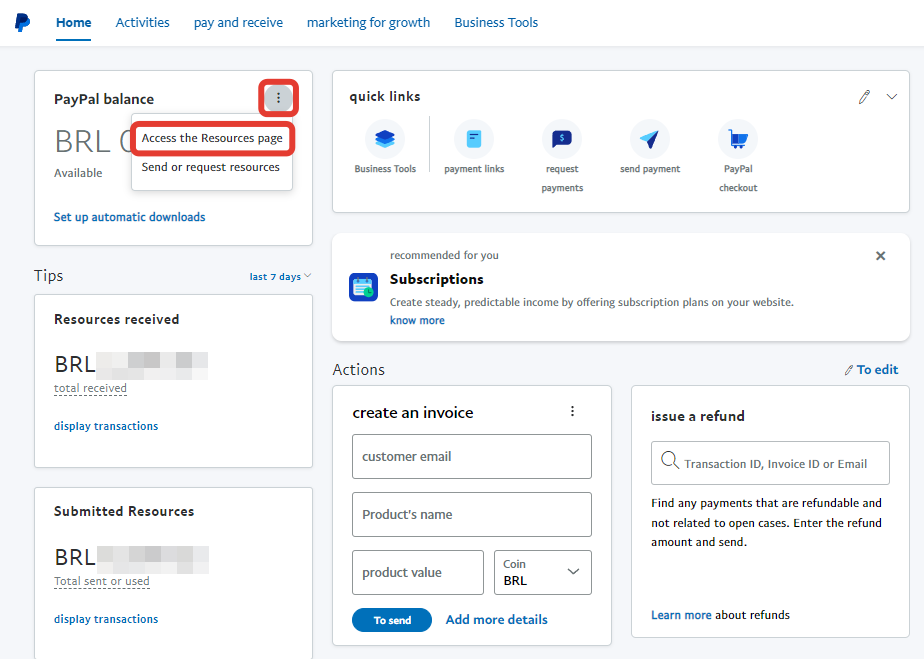
Task: Click display transactions under Resources received
Action: click(x=106, y=426)
